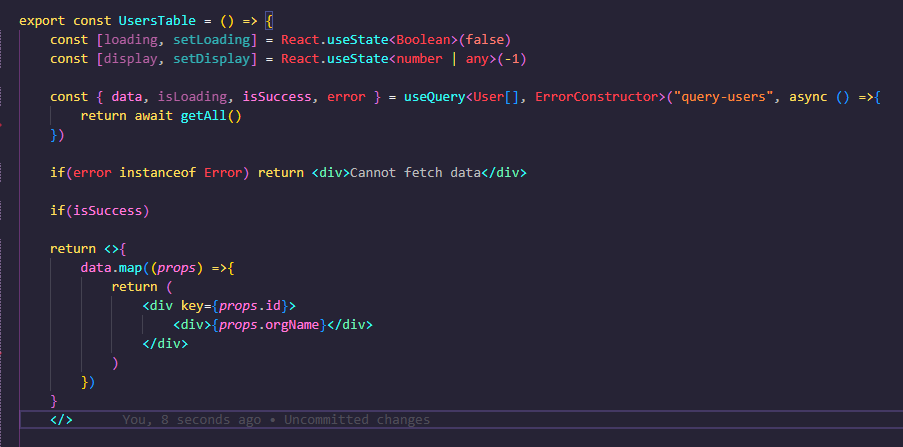903x447 pixels.
Task: Click the 'await' keyword
Action: (x=153, y=116)
